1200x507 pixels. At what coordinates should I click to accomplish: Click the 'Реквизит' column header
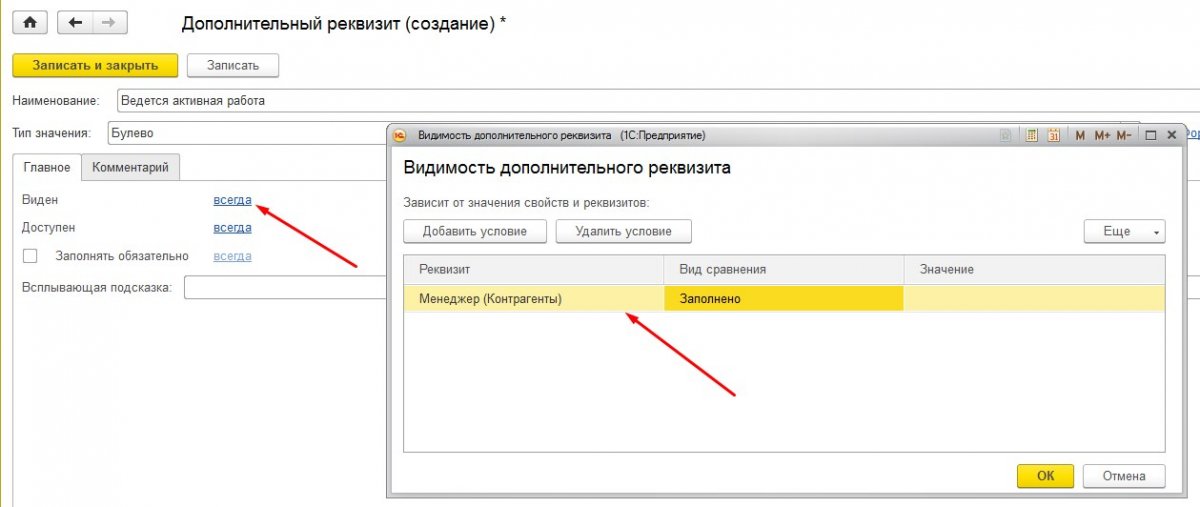pos(534,270)
